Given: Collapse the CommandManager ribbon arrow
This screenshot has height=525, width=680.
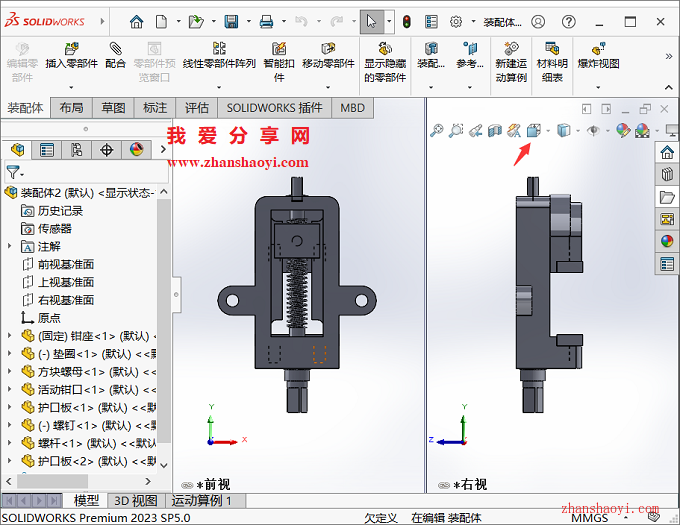Looking at the screenshot, I should click(668, 88).
